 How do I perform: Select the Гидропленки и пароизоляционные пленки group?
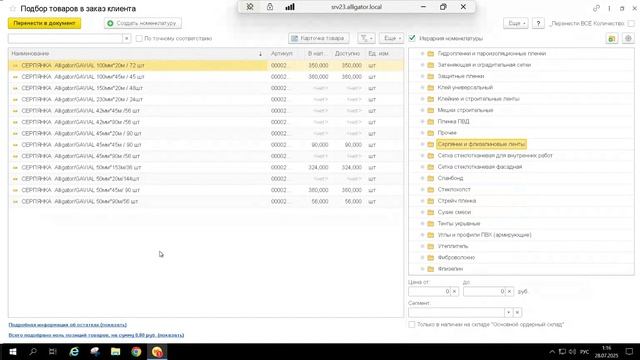491,53
